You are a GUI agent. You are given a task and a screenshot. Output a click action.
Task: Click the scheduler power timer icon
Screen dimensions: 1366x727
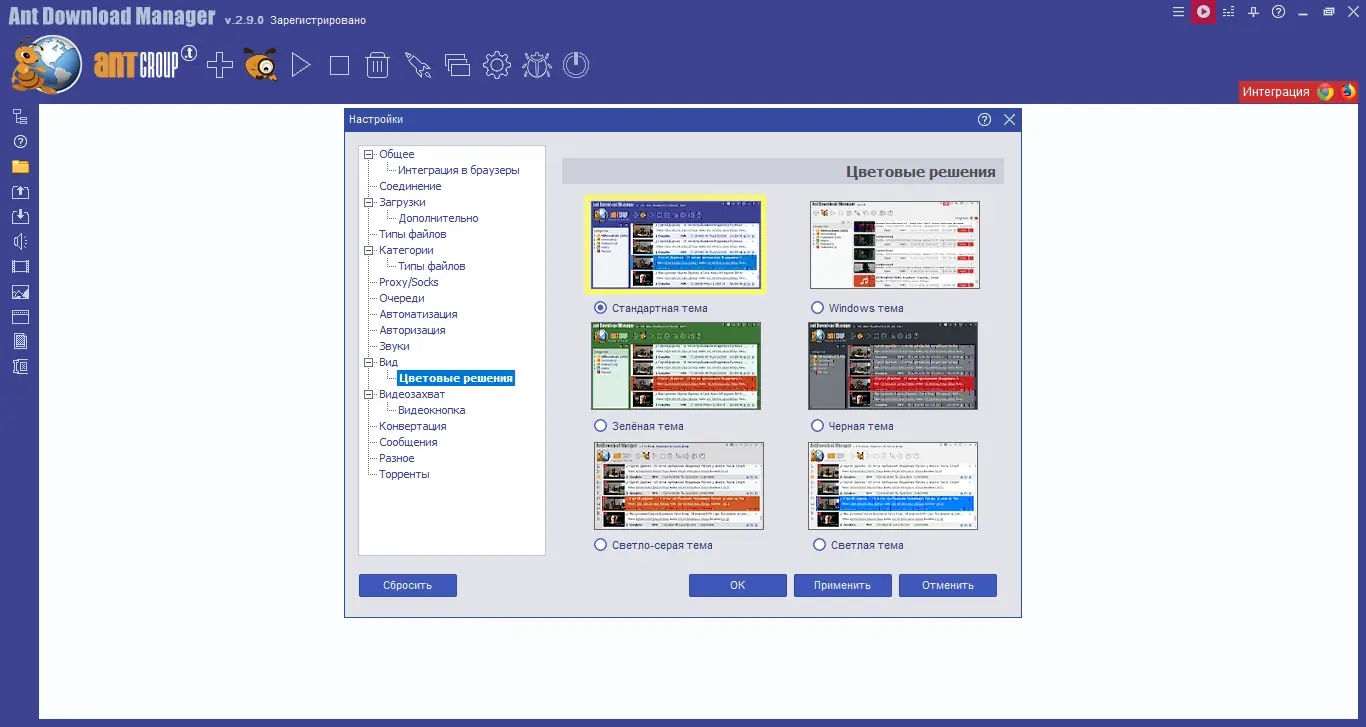coord(576,64)
